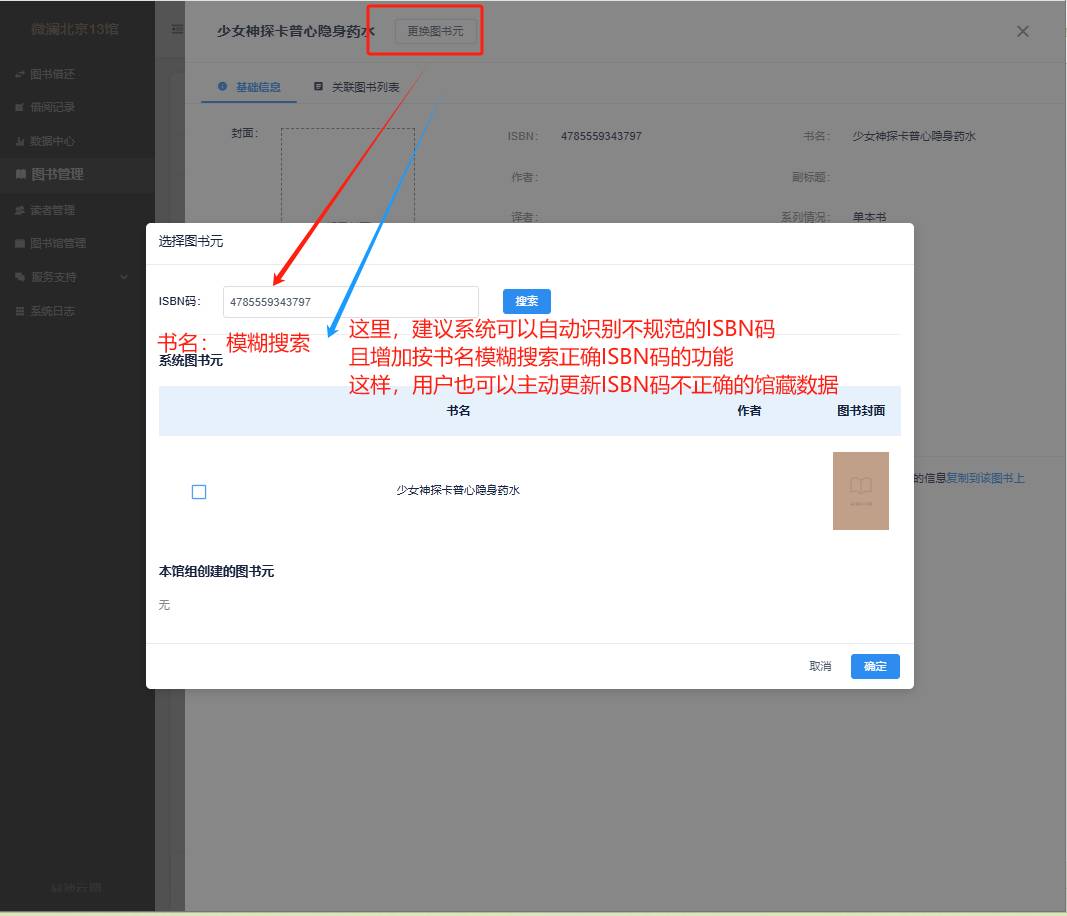Open the 服务支持 sidebar menu
This screenshot has width=1067, height=916.
click(54, 277)
